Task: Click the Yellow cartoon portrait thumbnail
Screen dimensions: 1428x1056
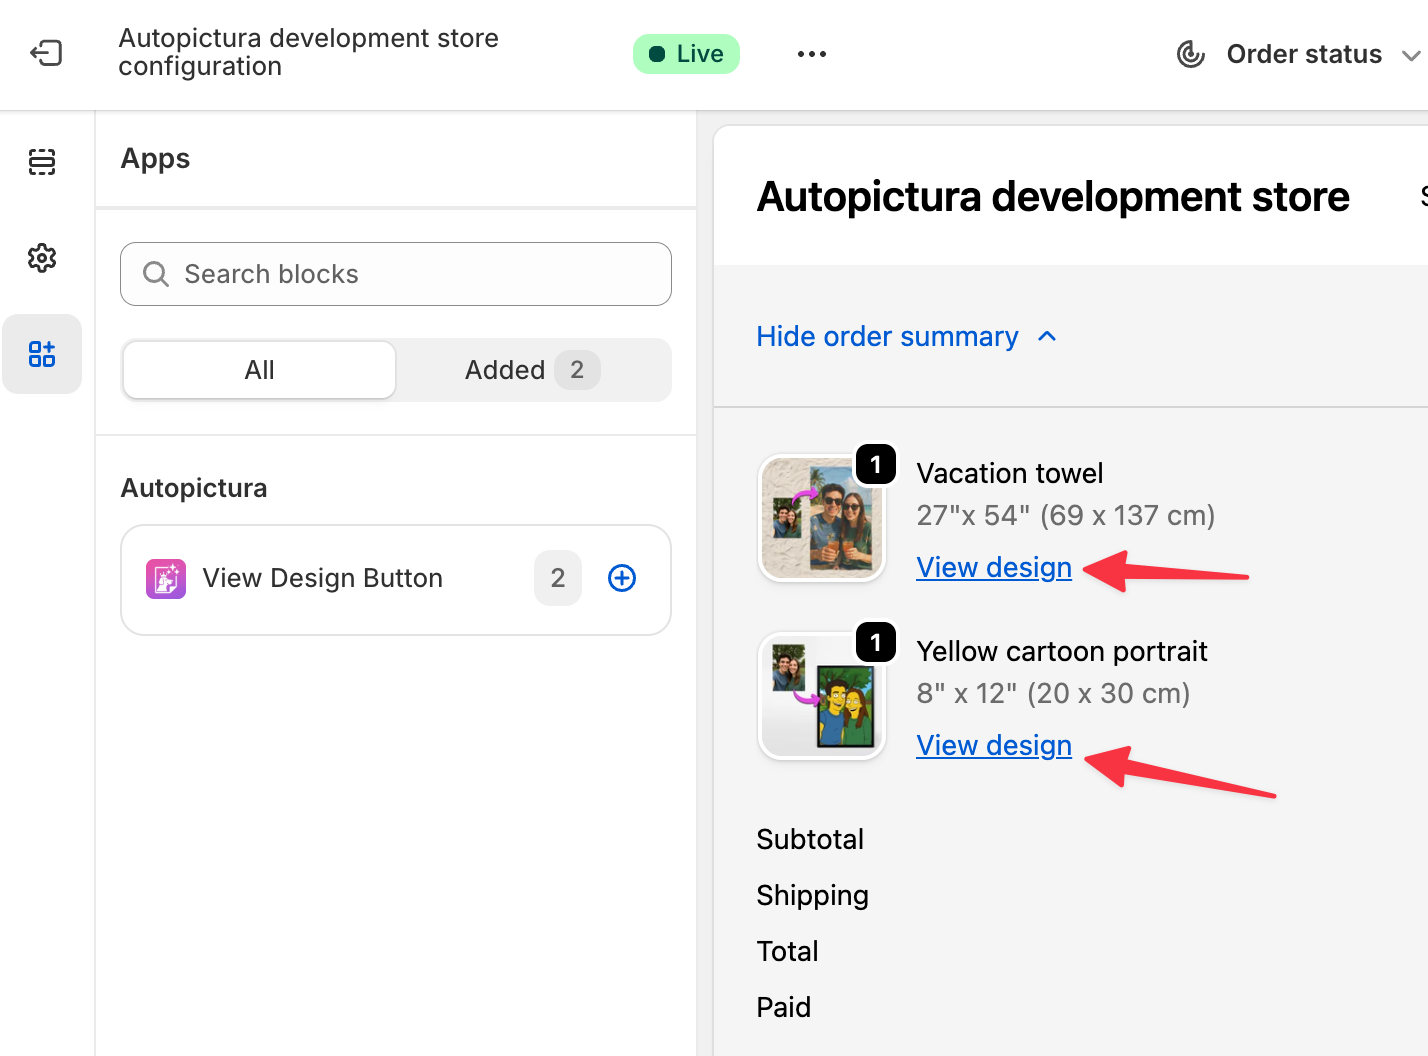Action: [x=821, y=695]
